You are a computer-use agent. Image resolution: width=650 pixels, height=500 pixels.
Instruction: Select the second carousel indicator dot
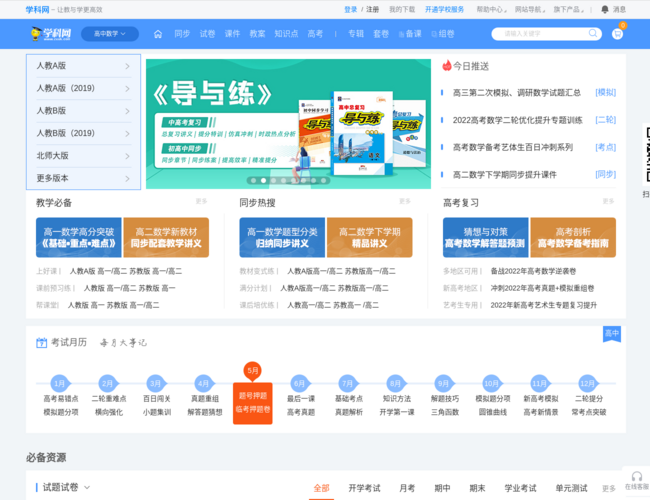click(x=263, y=180)
